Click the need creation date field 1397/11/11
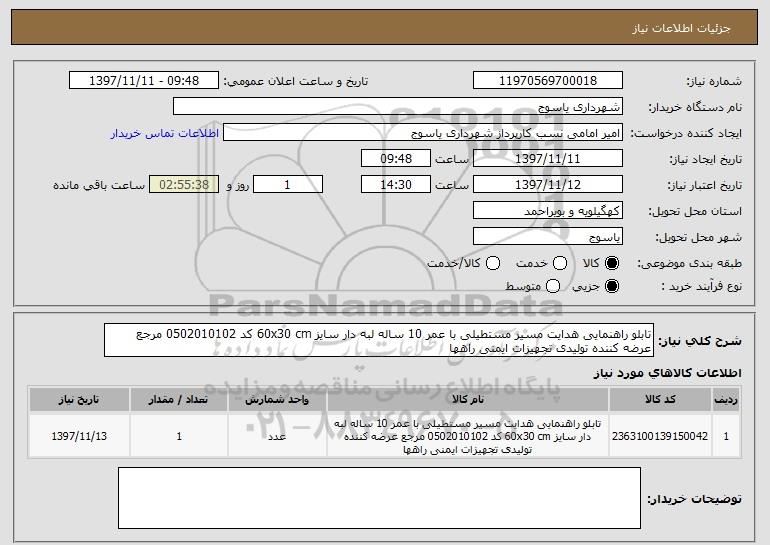 (x=548, y=159)
